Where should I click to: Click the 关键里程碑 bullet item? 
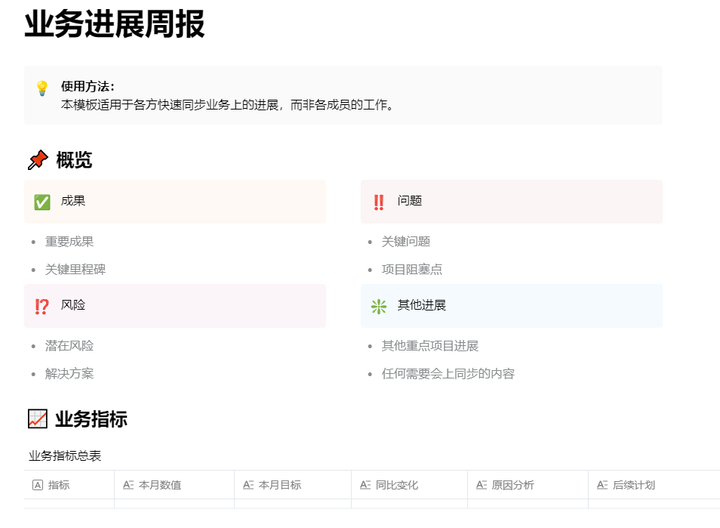[75, 270]
